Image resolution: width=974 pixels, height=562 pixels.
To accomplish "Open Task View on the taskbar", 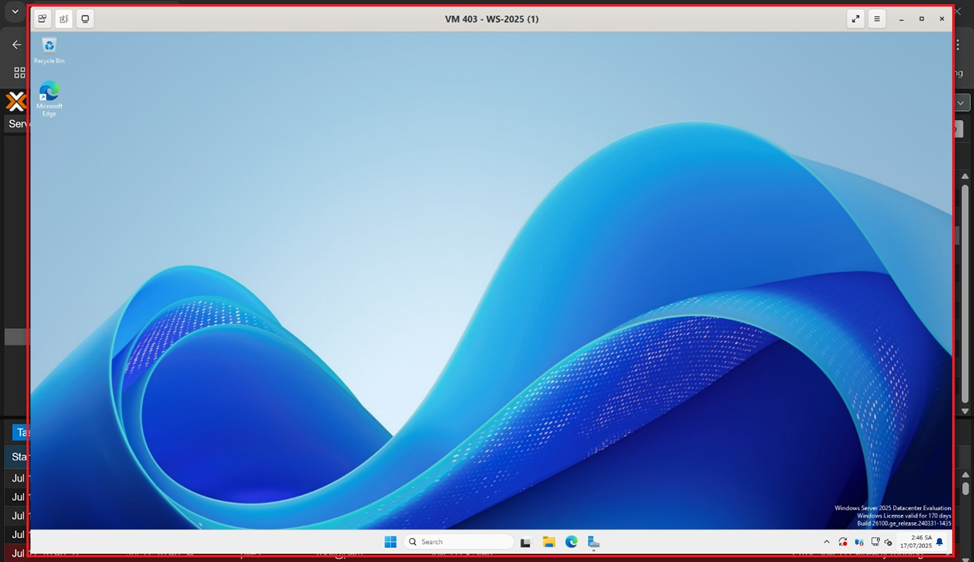I will tap(526, 542).
